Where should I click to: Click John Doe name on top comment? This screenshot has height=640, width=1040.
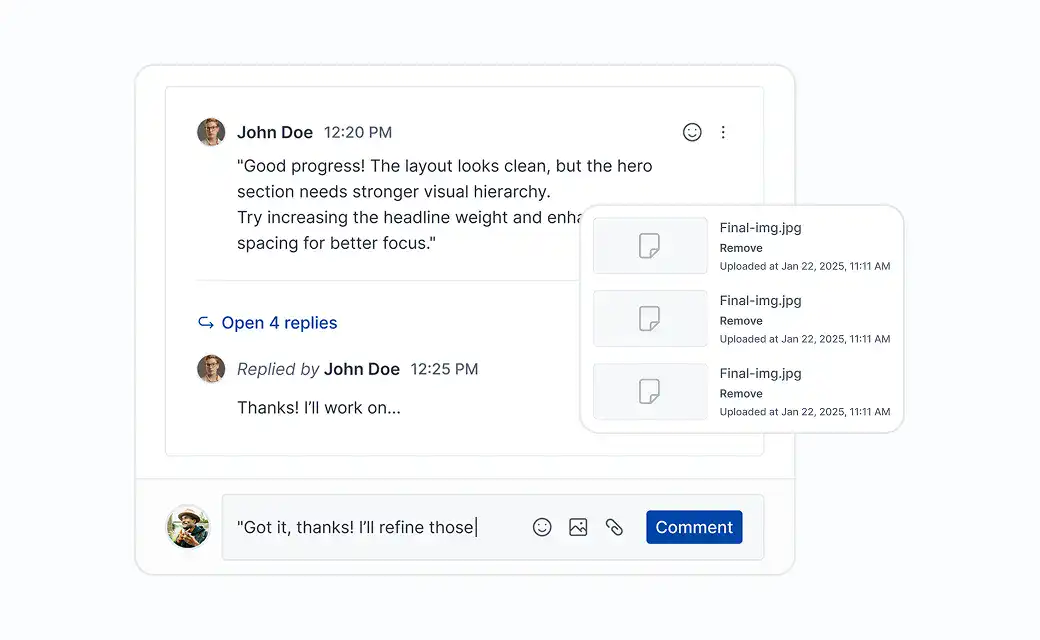275,132
